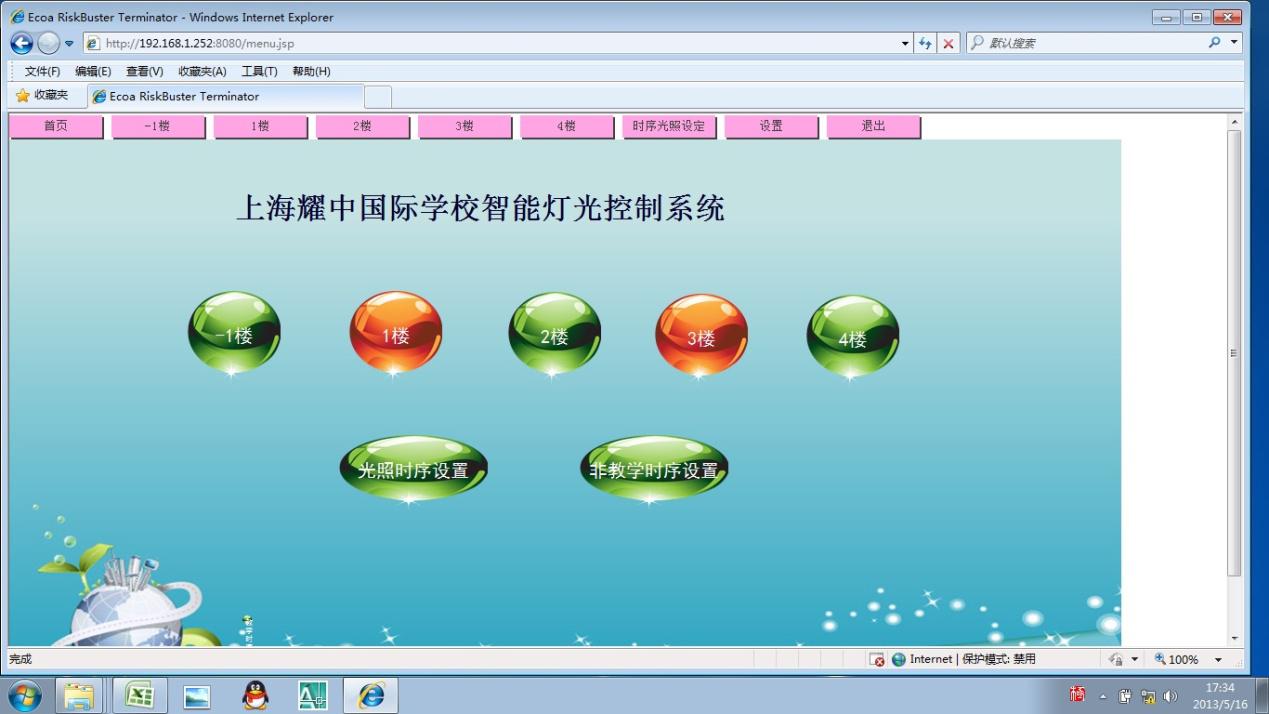Expand the address bar history dropdown

pos(905,43)
